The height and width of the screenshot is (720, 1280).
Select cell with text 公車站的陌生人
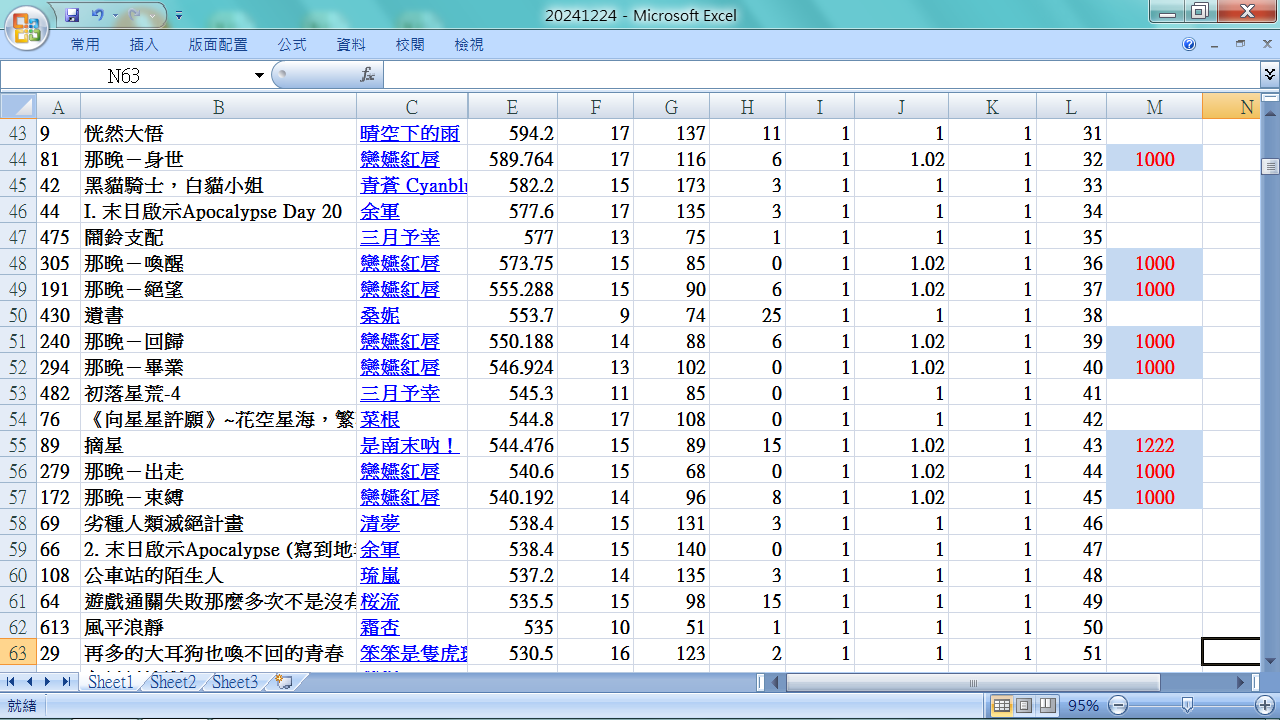218,575
